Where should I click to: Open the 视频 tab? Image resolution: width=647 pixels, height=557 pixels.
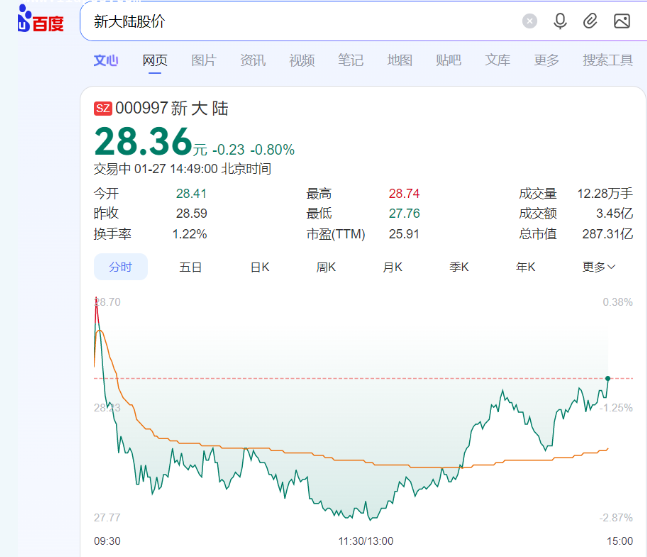click(x=302, y=60)
